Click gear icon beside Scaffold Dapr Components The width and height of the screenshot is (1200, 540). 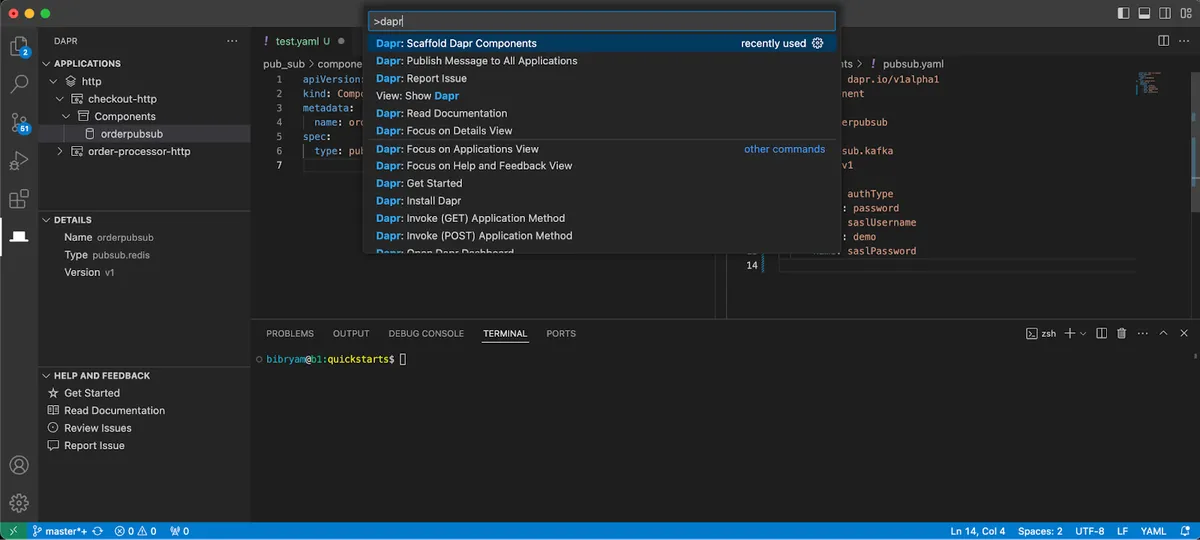point(817,44)
